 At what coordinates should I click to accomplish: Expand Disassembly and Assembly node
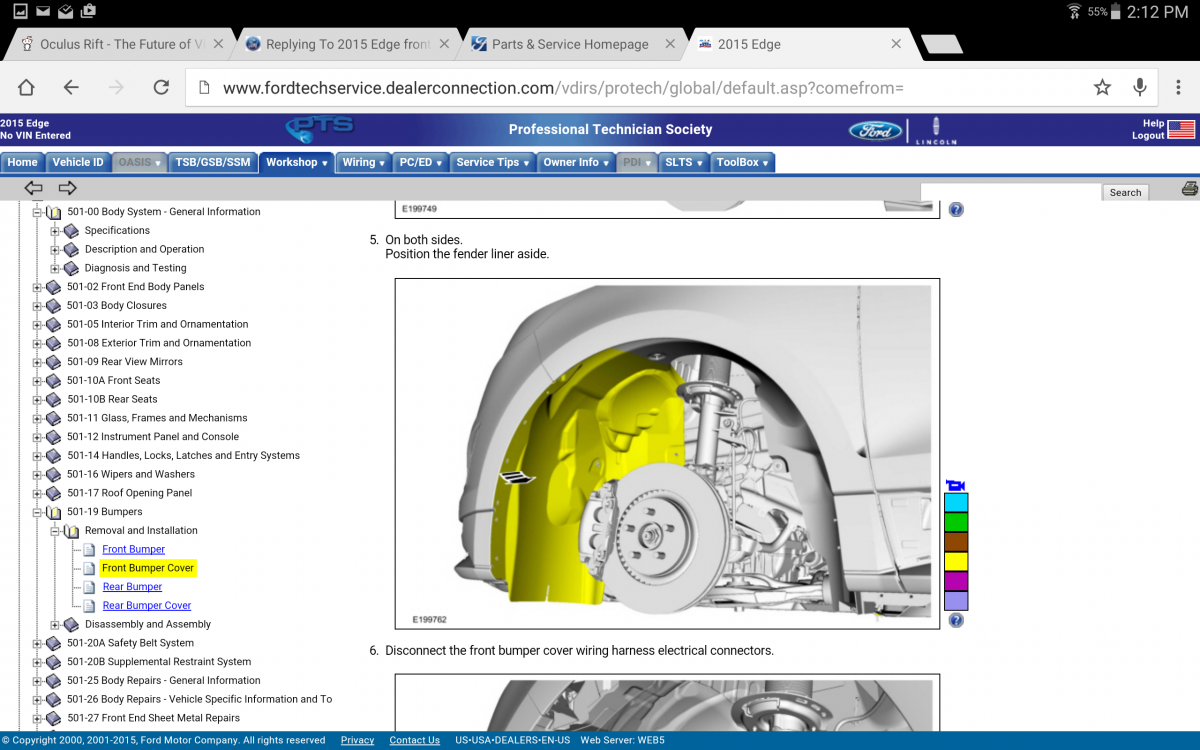(56, 625)
